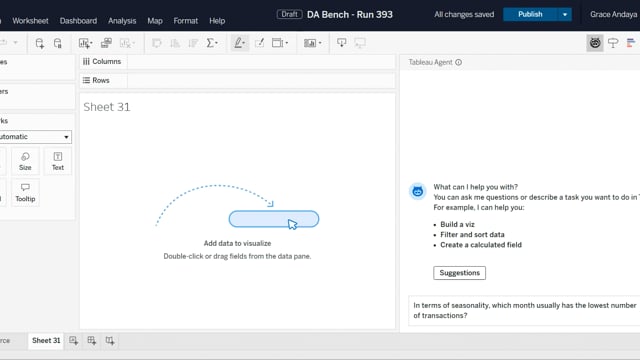Click the Grace Andaya user name
640x360 pixels.
[613, 14]
